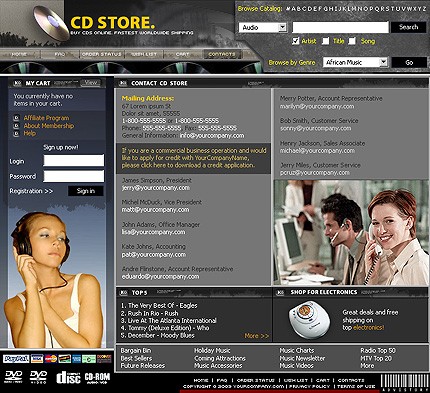This screenshot has width=430, height=393.
Task: Click the Privacy Policy footer link
Action: 309,386
